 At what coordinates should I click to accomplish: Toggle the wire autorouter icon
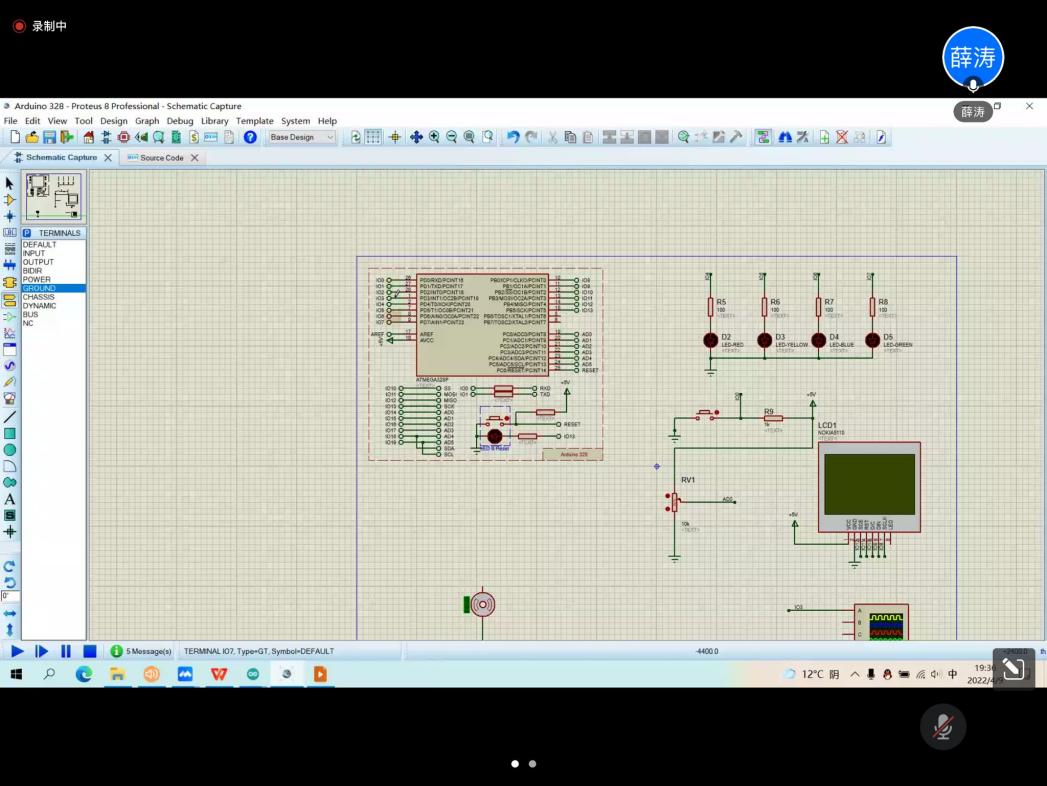pos(763,137)
